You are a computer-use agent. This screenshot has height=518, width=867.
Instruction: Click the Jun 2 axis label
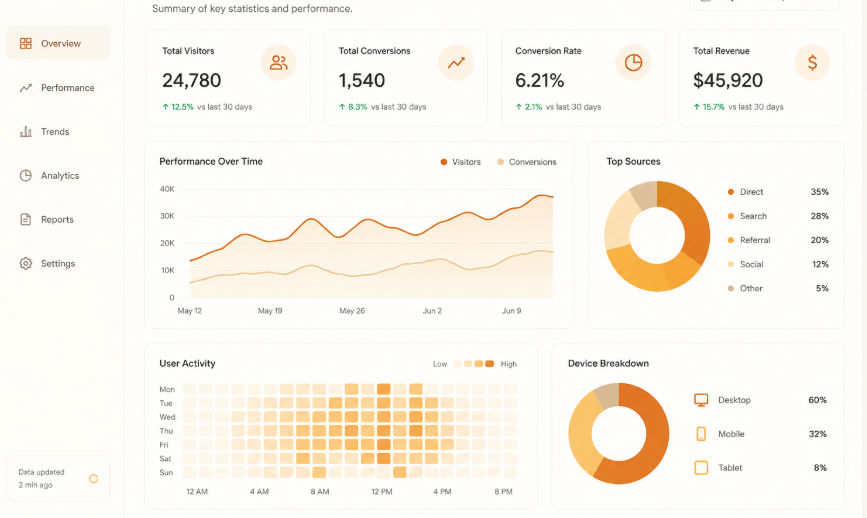coord(432,311)
